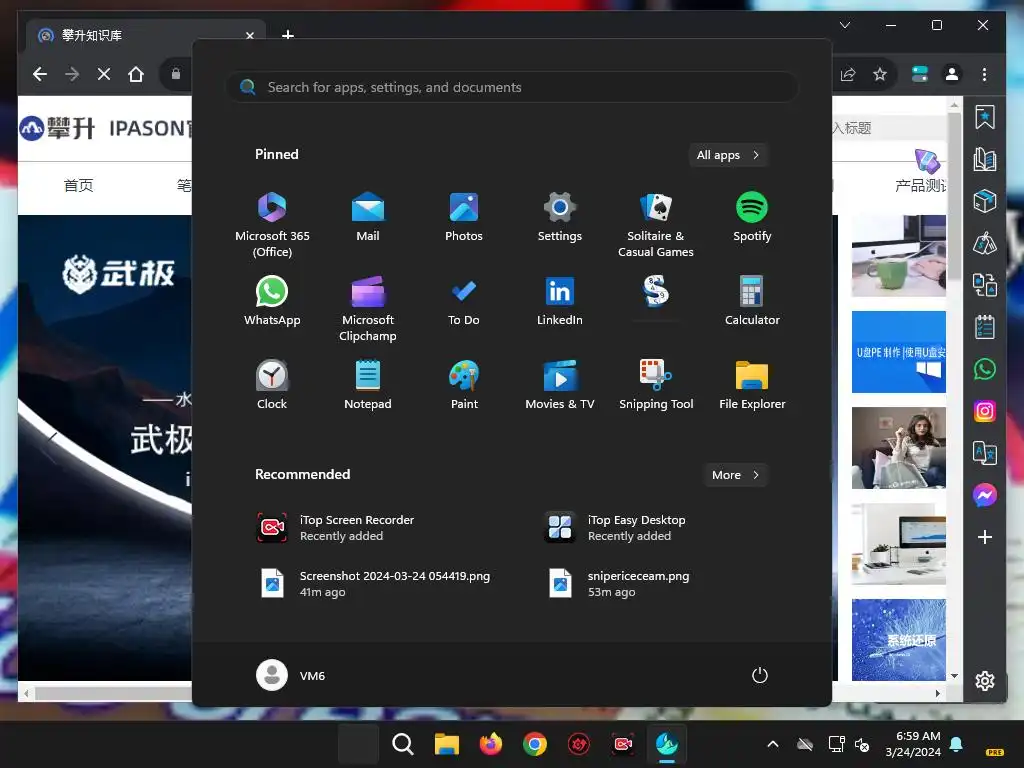Click the Start menu search box
Viewport: 1024px width, 768px height.
coord(513,87)
